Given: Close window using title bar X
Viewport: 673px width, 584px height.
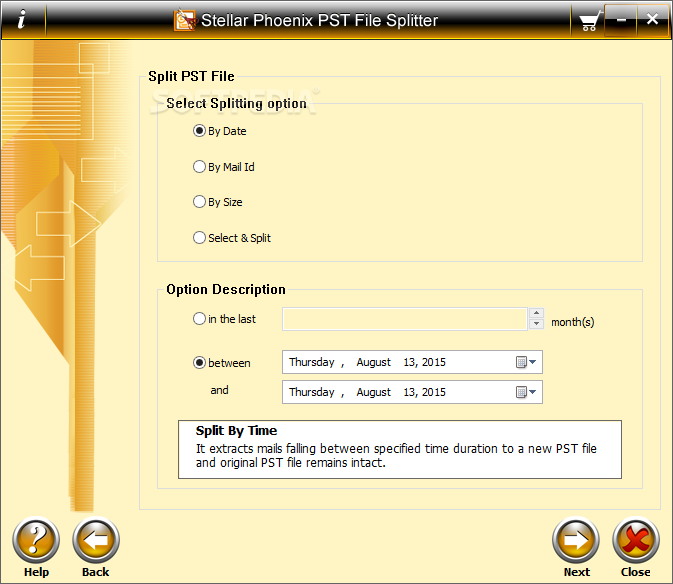Looking at the screenshot, I should [652, 19].
